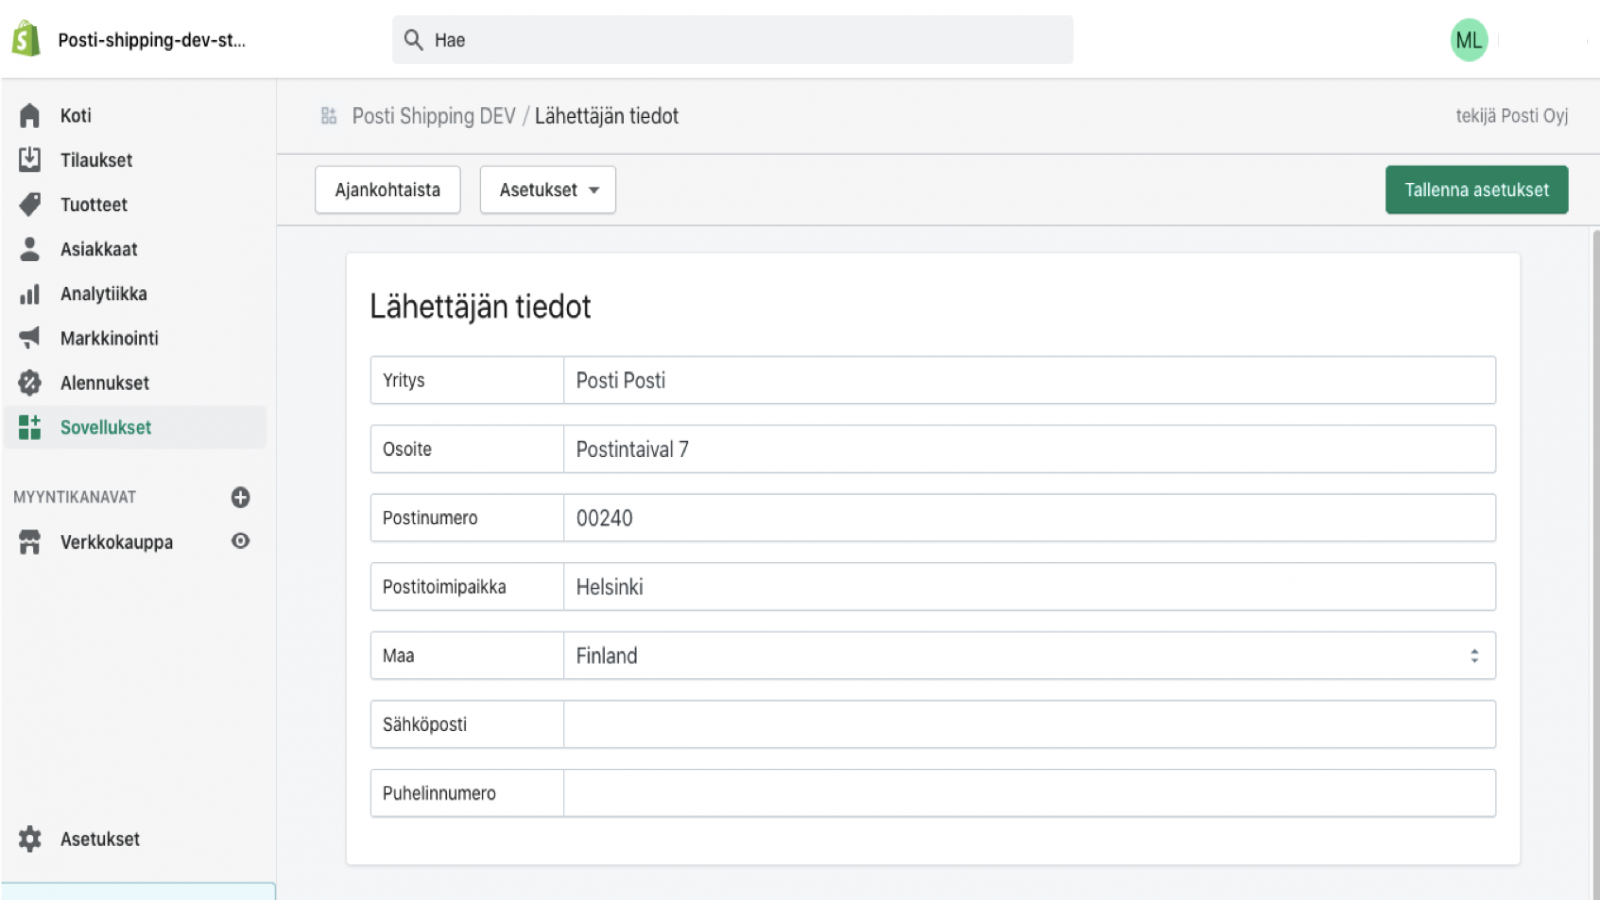Click the Tilaukset orders icon
Screen dimensions: 1600x900
(x=30, y=160)
